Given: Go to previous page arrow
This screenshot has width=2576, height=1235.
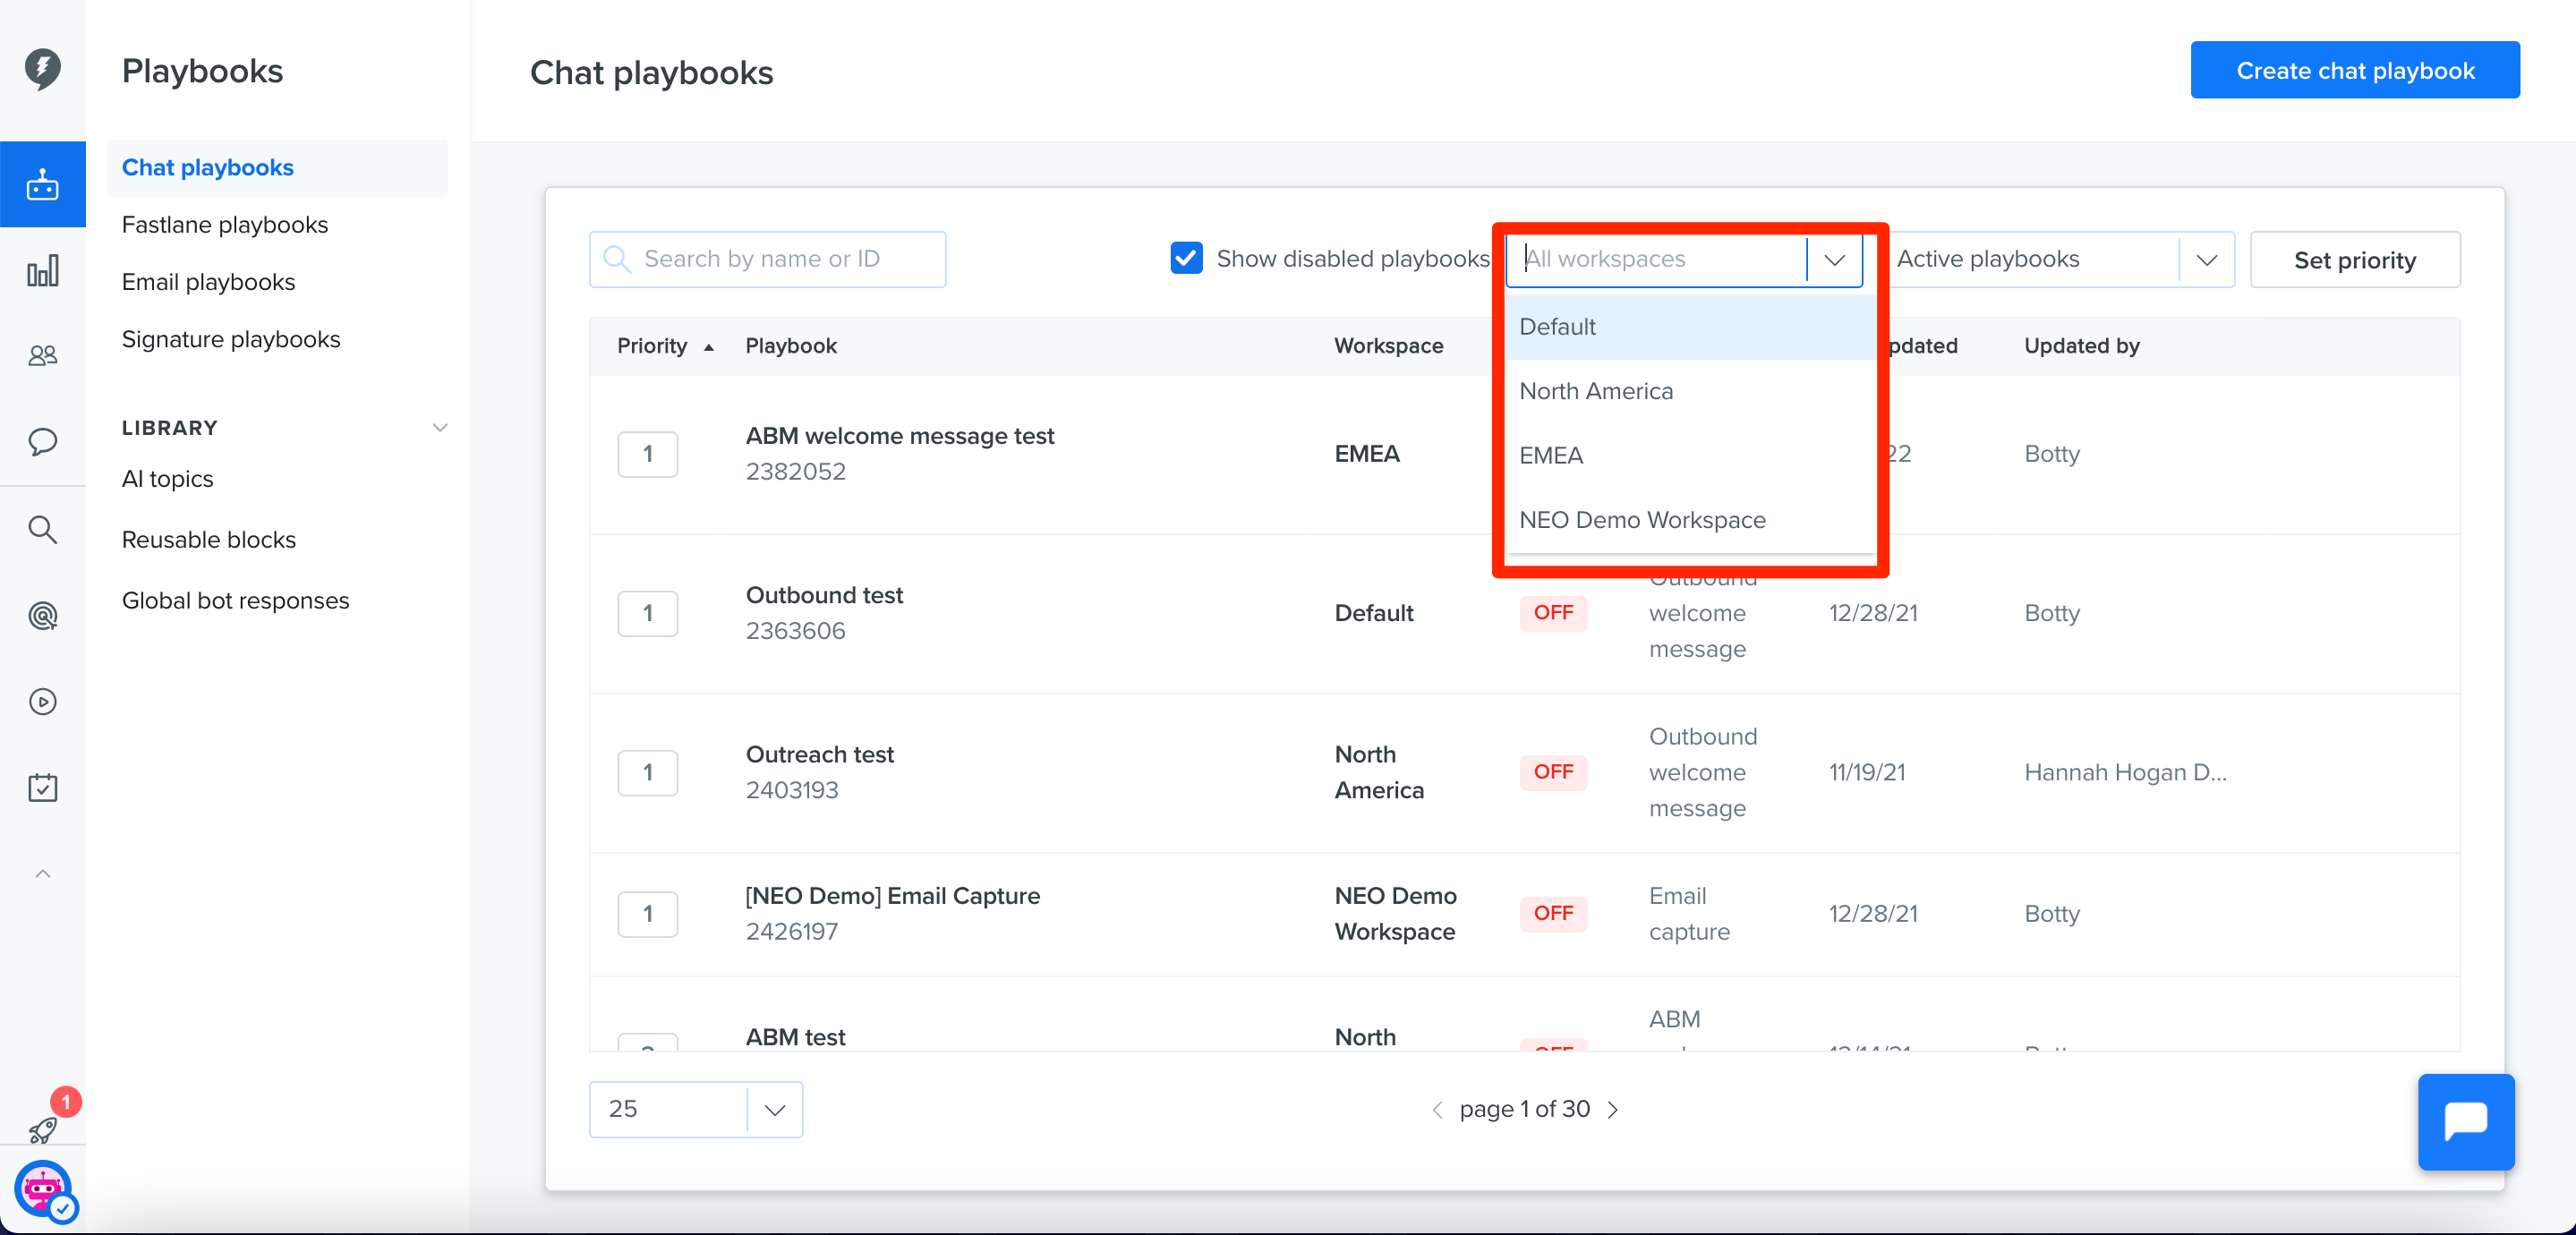Looking at the screenshot, I should 1436,1109.
